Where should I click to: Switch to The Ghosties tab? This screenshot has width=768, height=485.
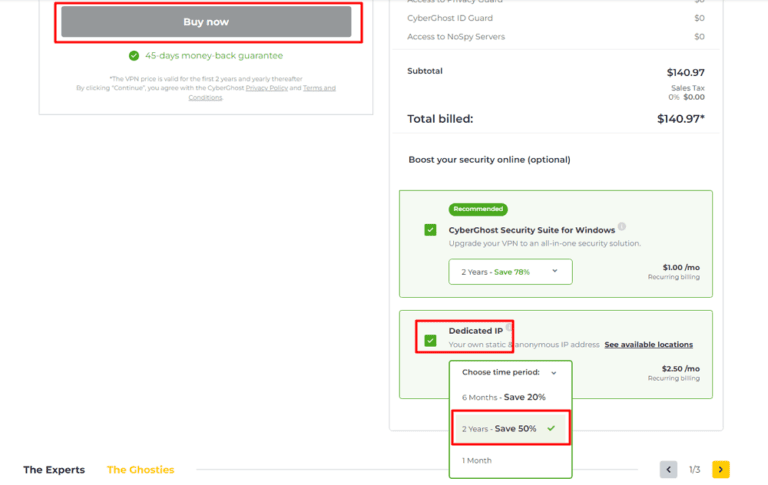[x=140, y=470]
